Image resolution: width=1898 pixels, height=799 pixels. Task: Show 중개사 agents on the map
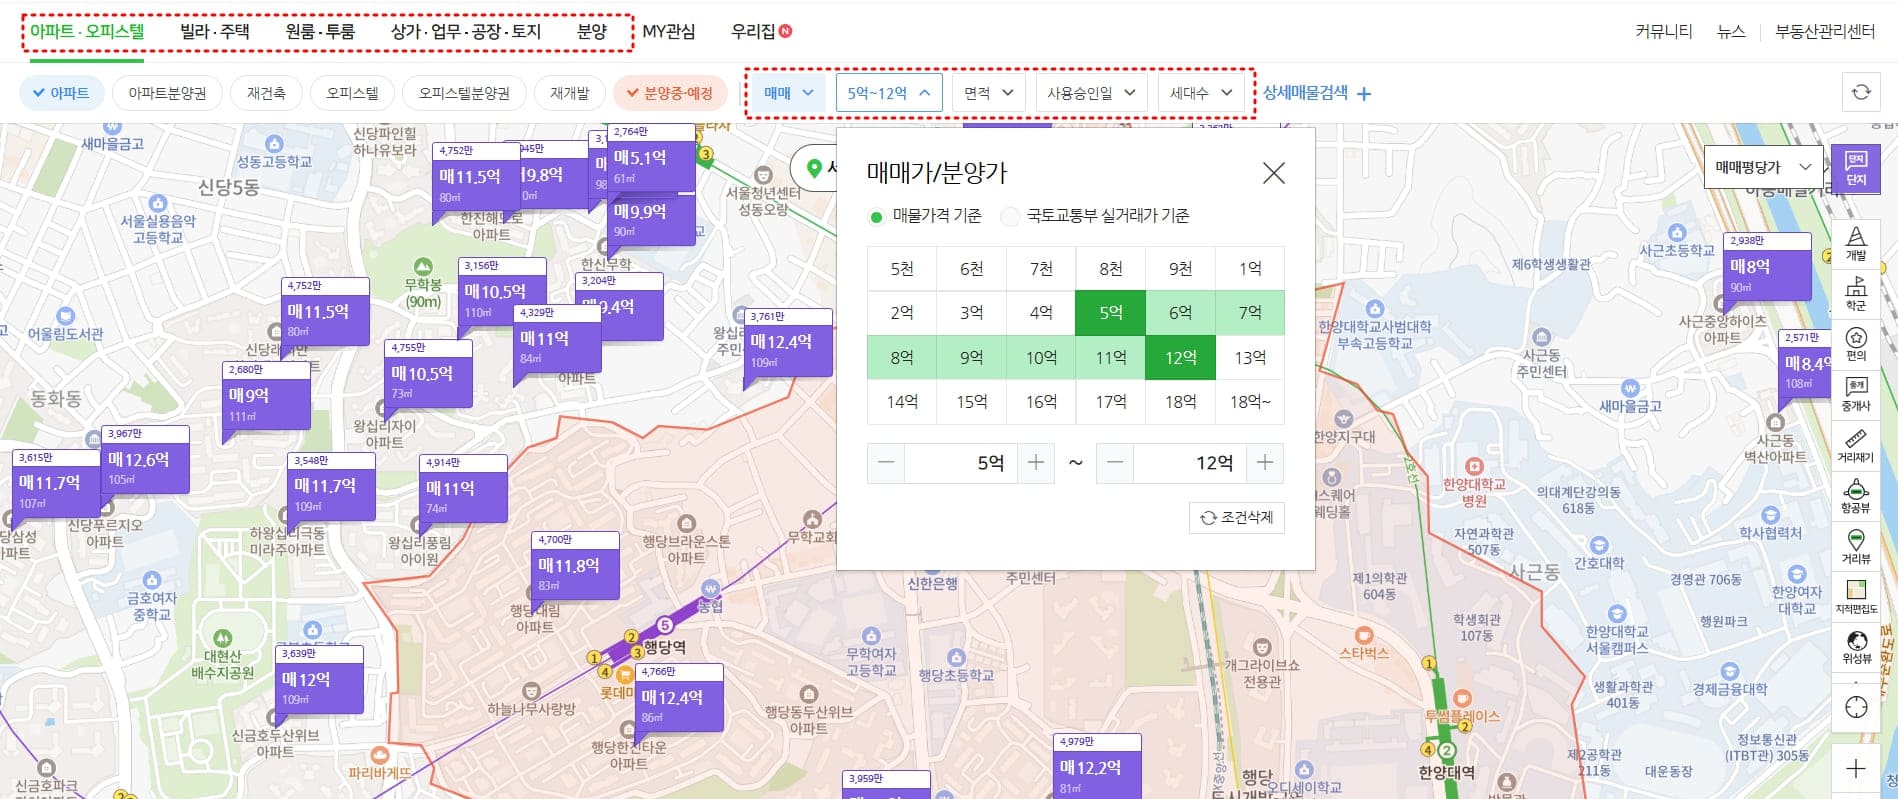pyautogui.click(x=1856, y=394)
